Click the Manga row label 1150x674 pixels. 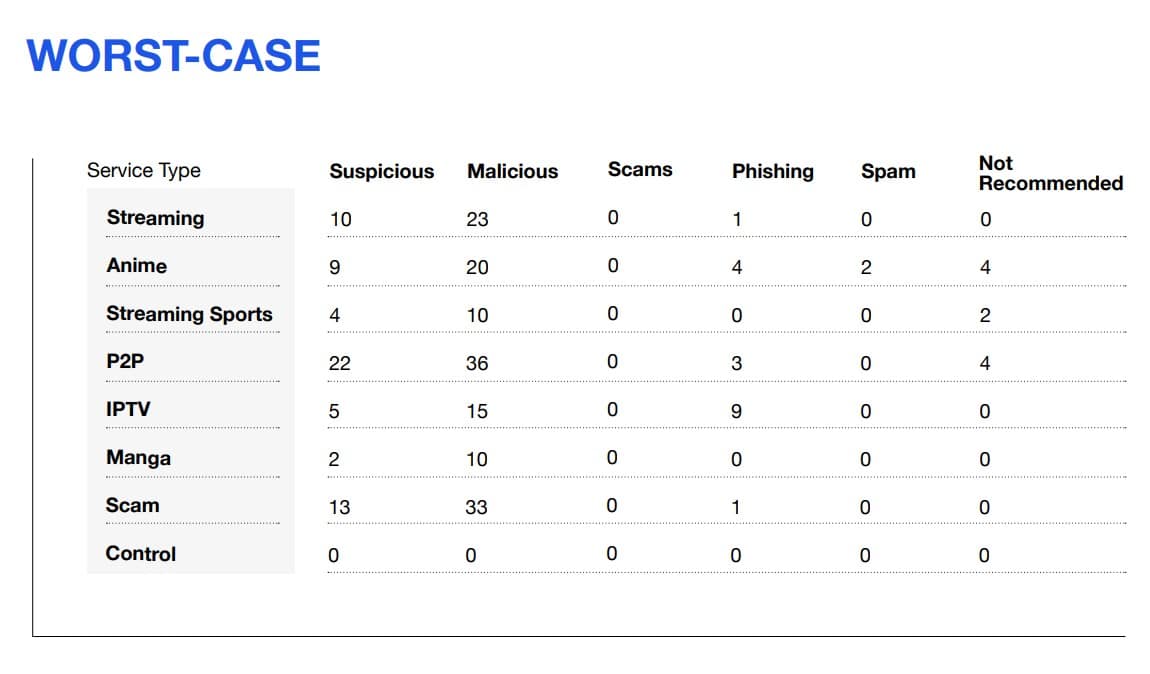click(x=139, y=458)
